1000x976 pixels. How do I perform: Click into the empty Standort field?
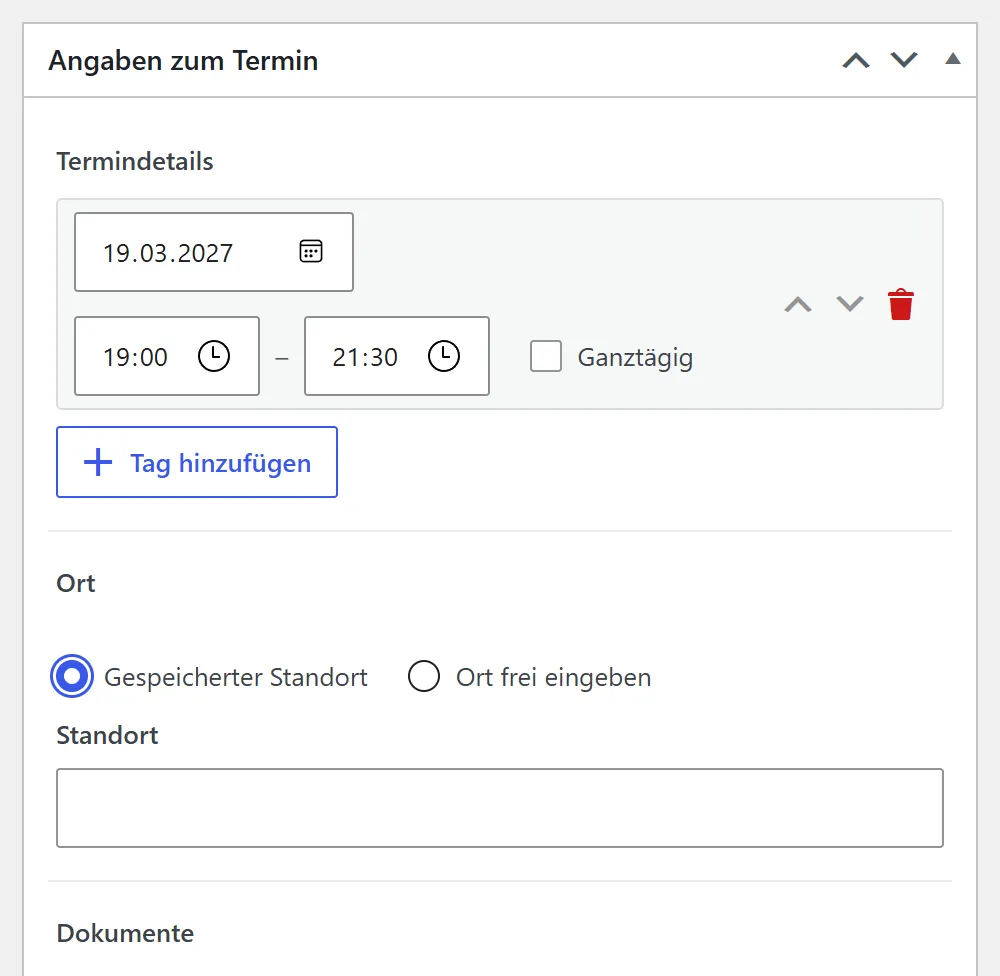tap(500, 808)
